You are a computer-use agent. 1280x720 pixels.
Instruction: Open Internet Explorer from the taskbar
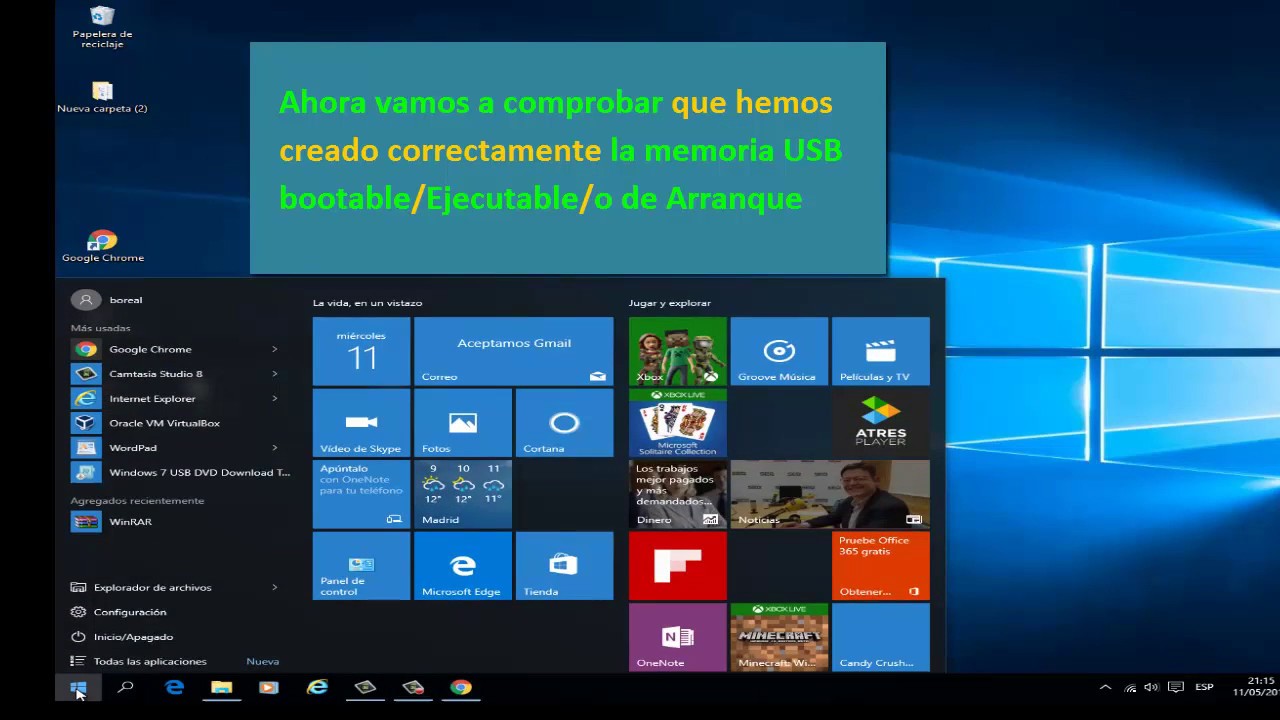[317, 688]
